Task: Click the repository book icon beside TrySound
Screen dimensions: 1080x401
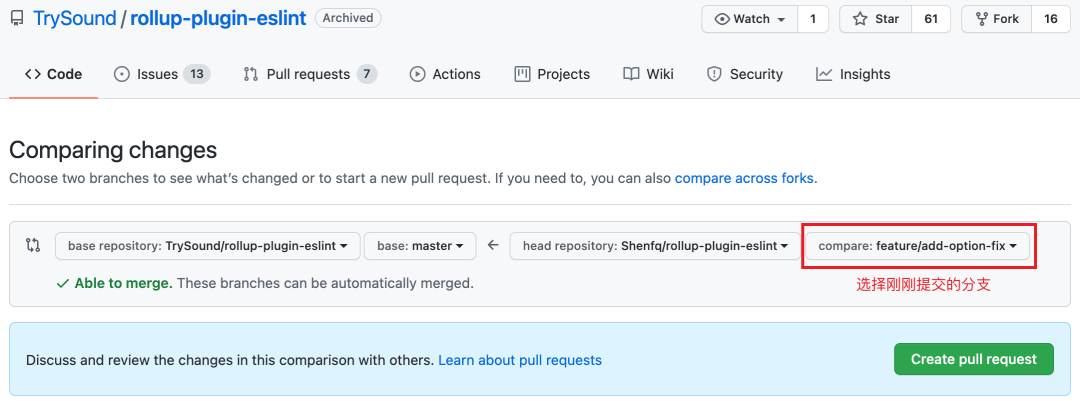Action: 16,18
